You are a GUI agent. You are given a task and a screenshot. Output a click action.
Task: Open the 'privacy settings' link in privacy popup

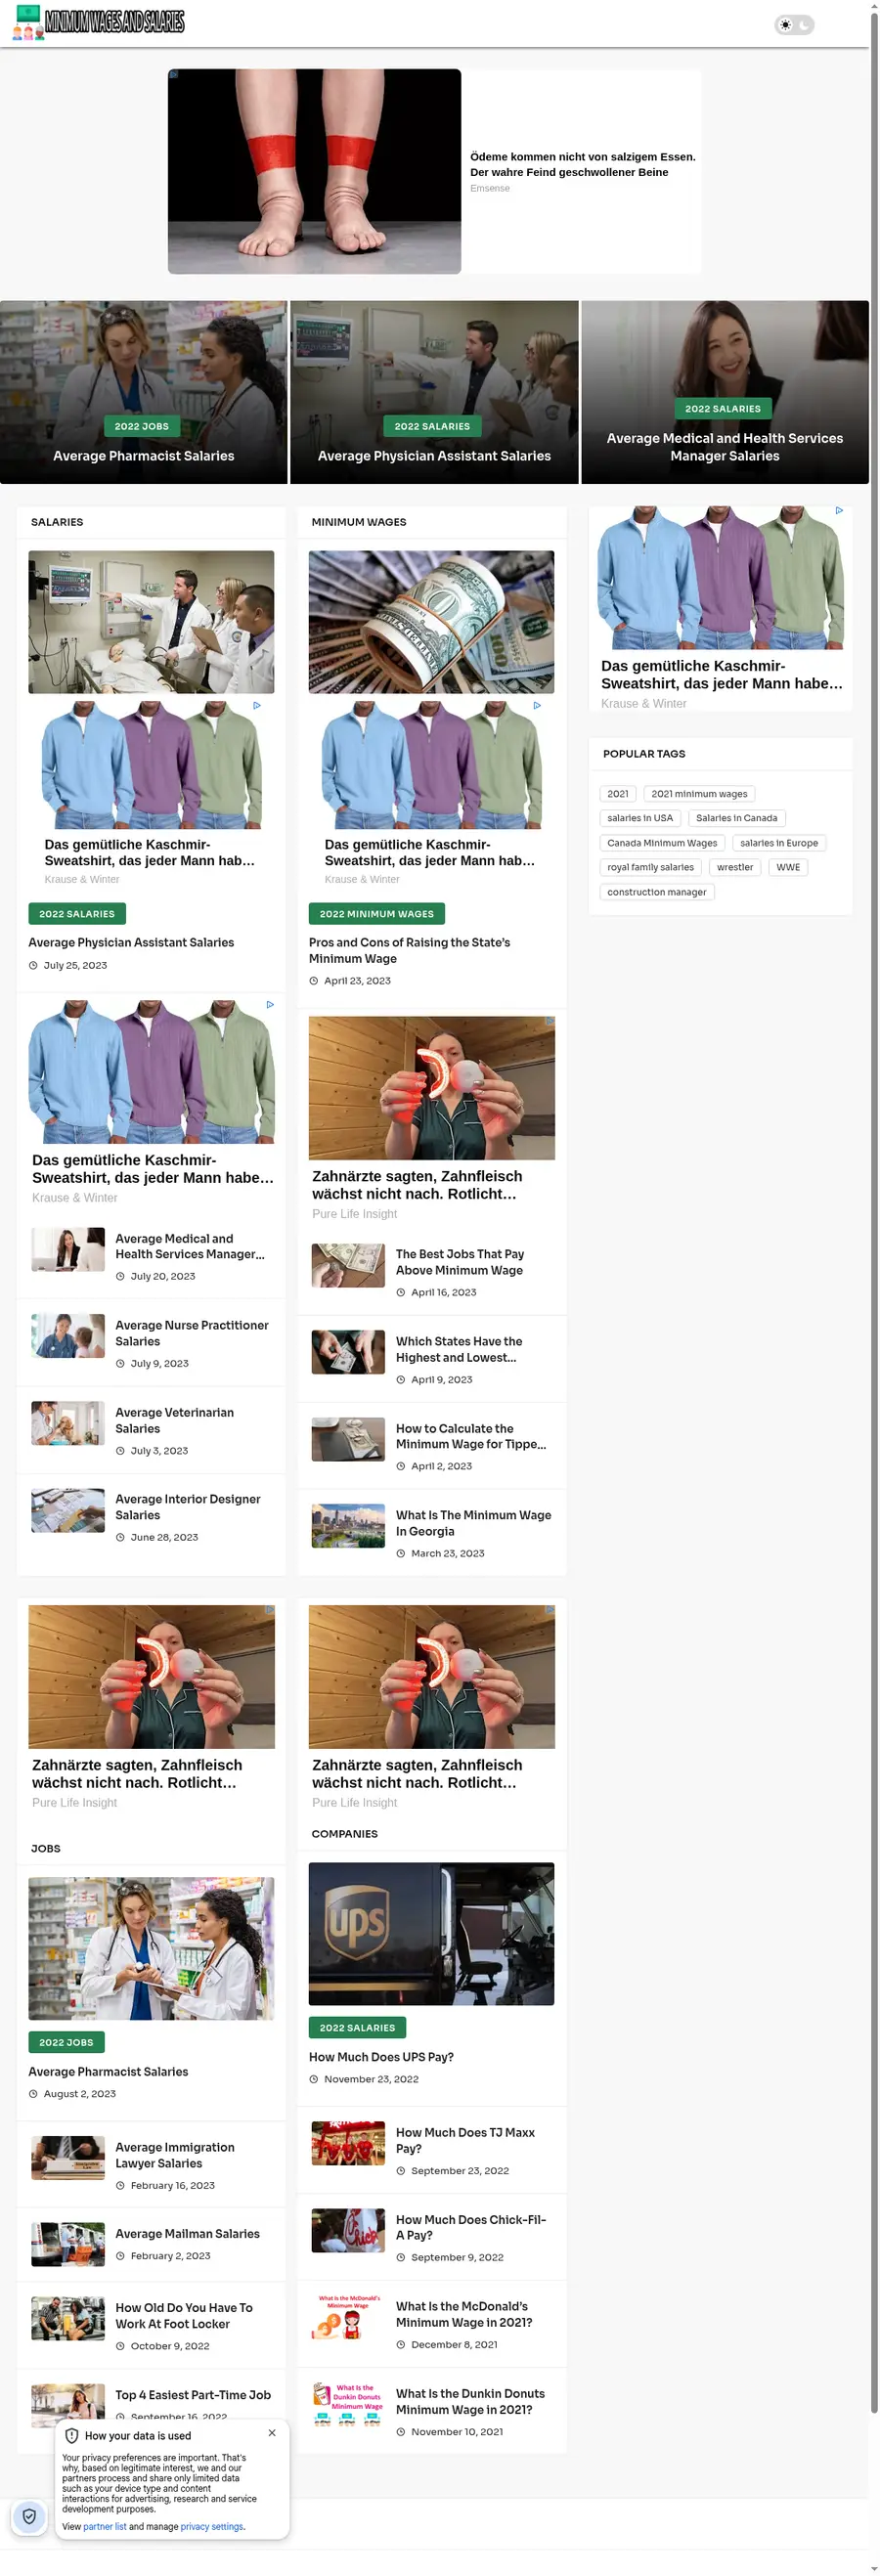tap(212, 2526)
